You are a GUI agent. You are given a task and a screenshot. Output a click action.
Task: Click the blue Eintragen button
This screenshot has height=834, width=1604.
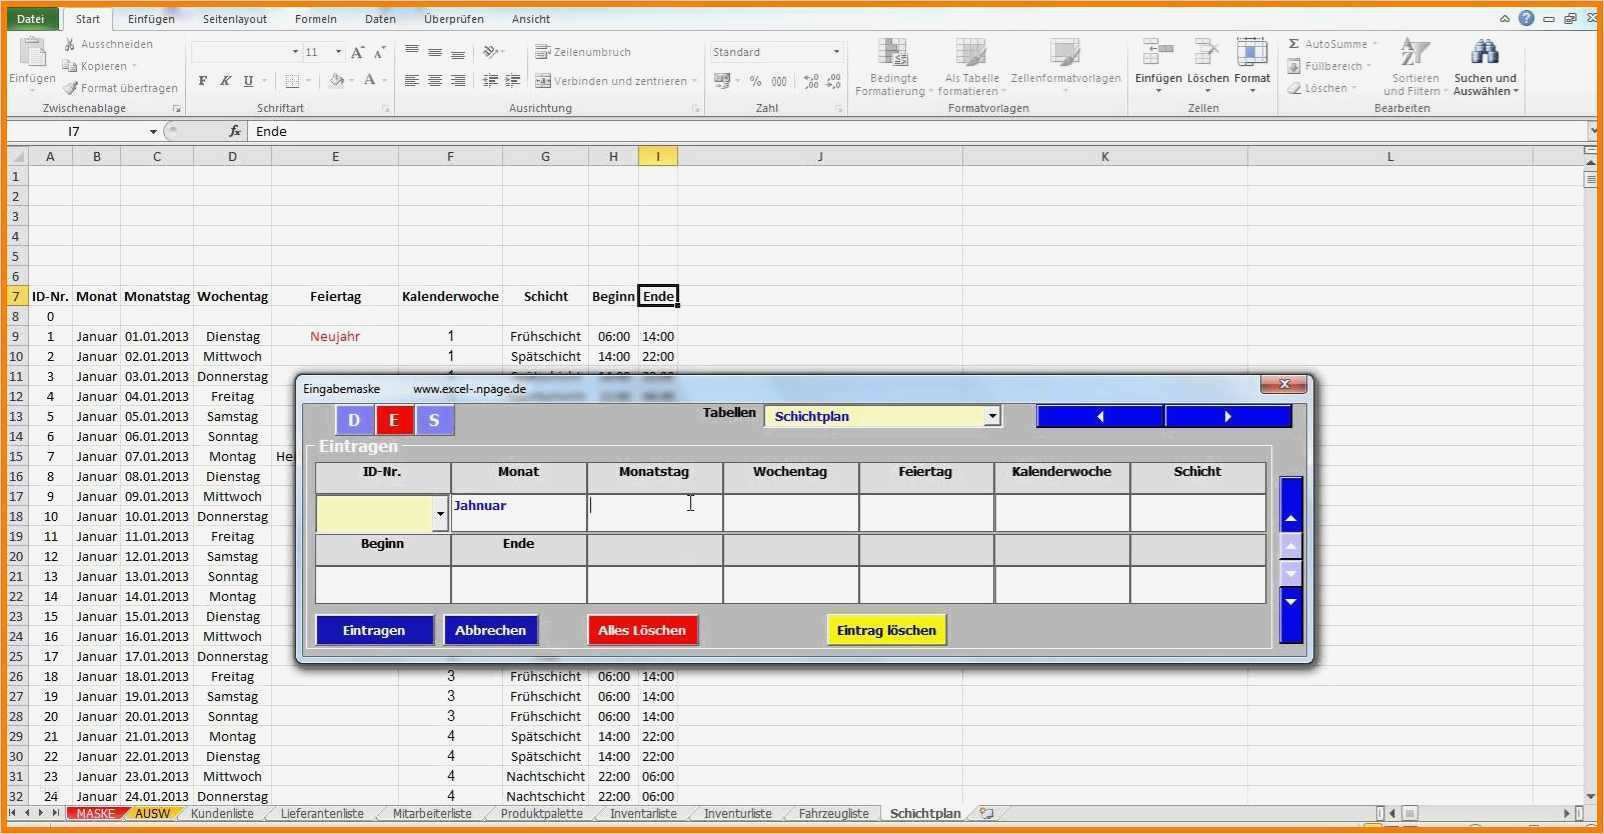[x=374, y=630]
